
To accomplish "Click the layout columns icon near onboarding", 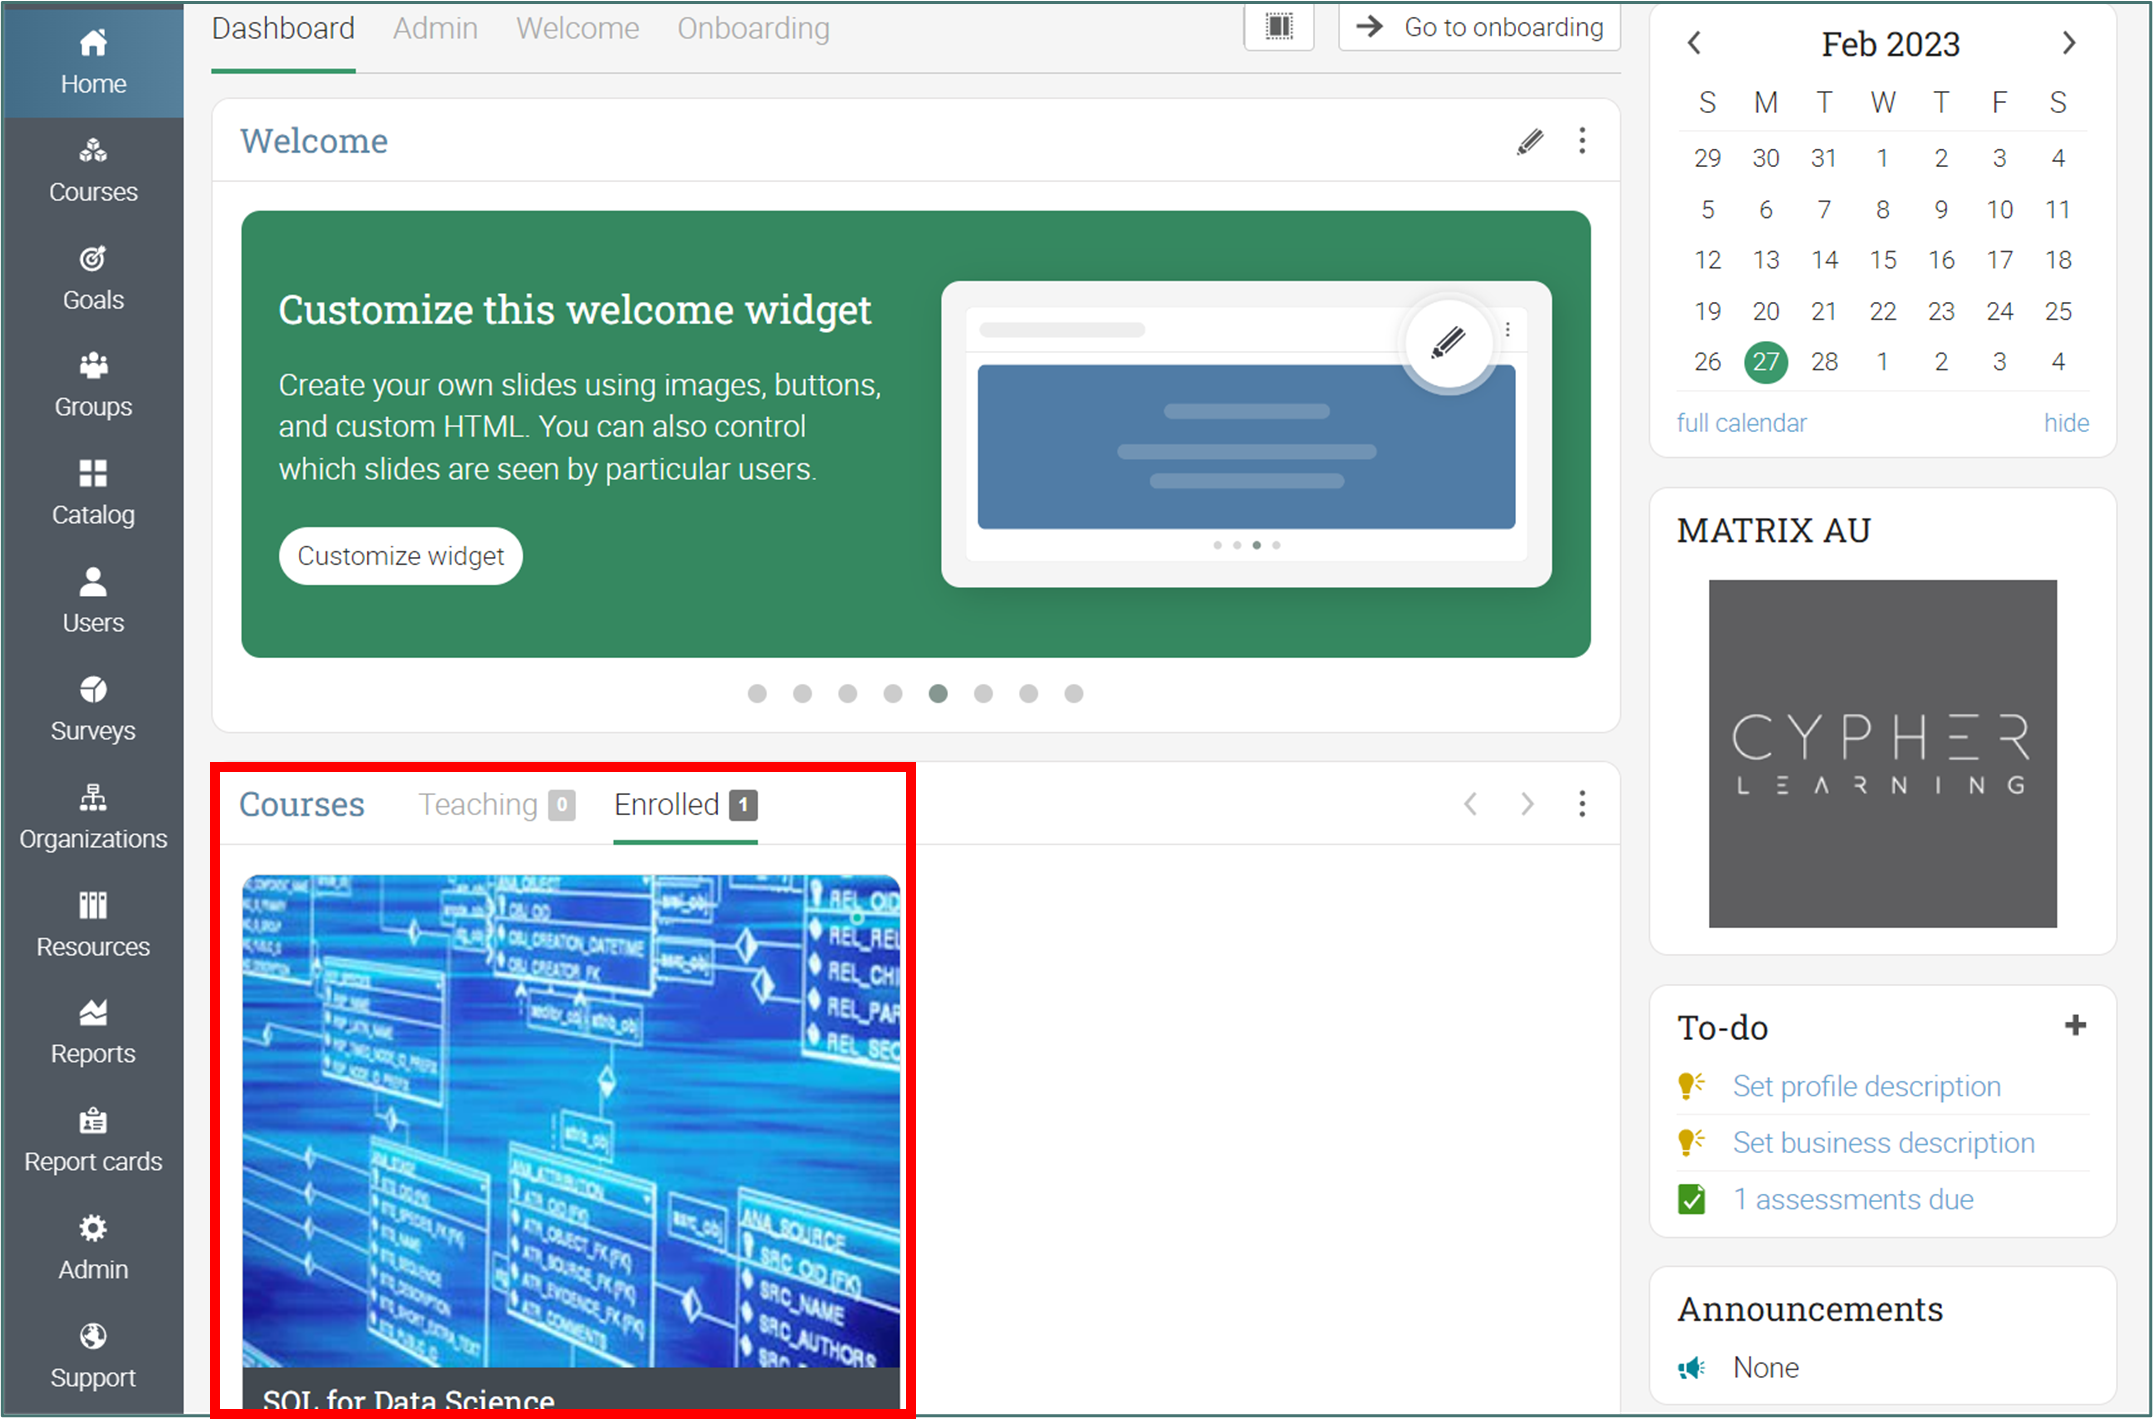I will (x=1279, y=27).
